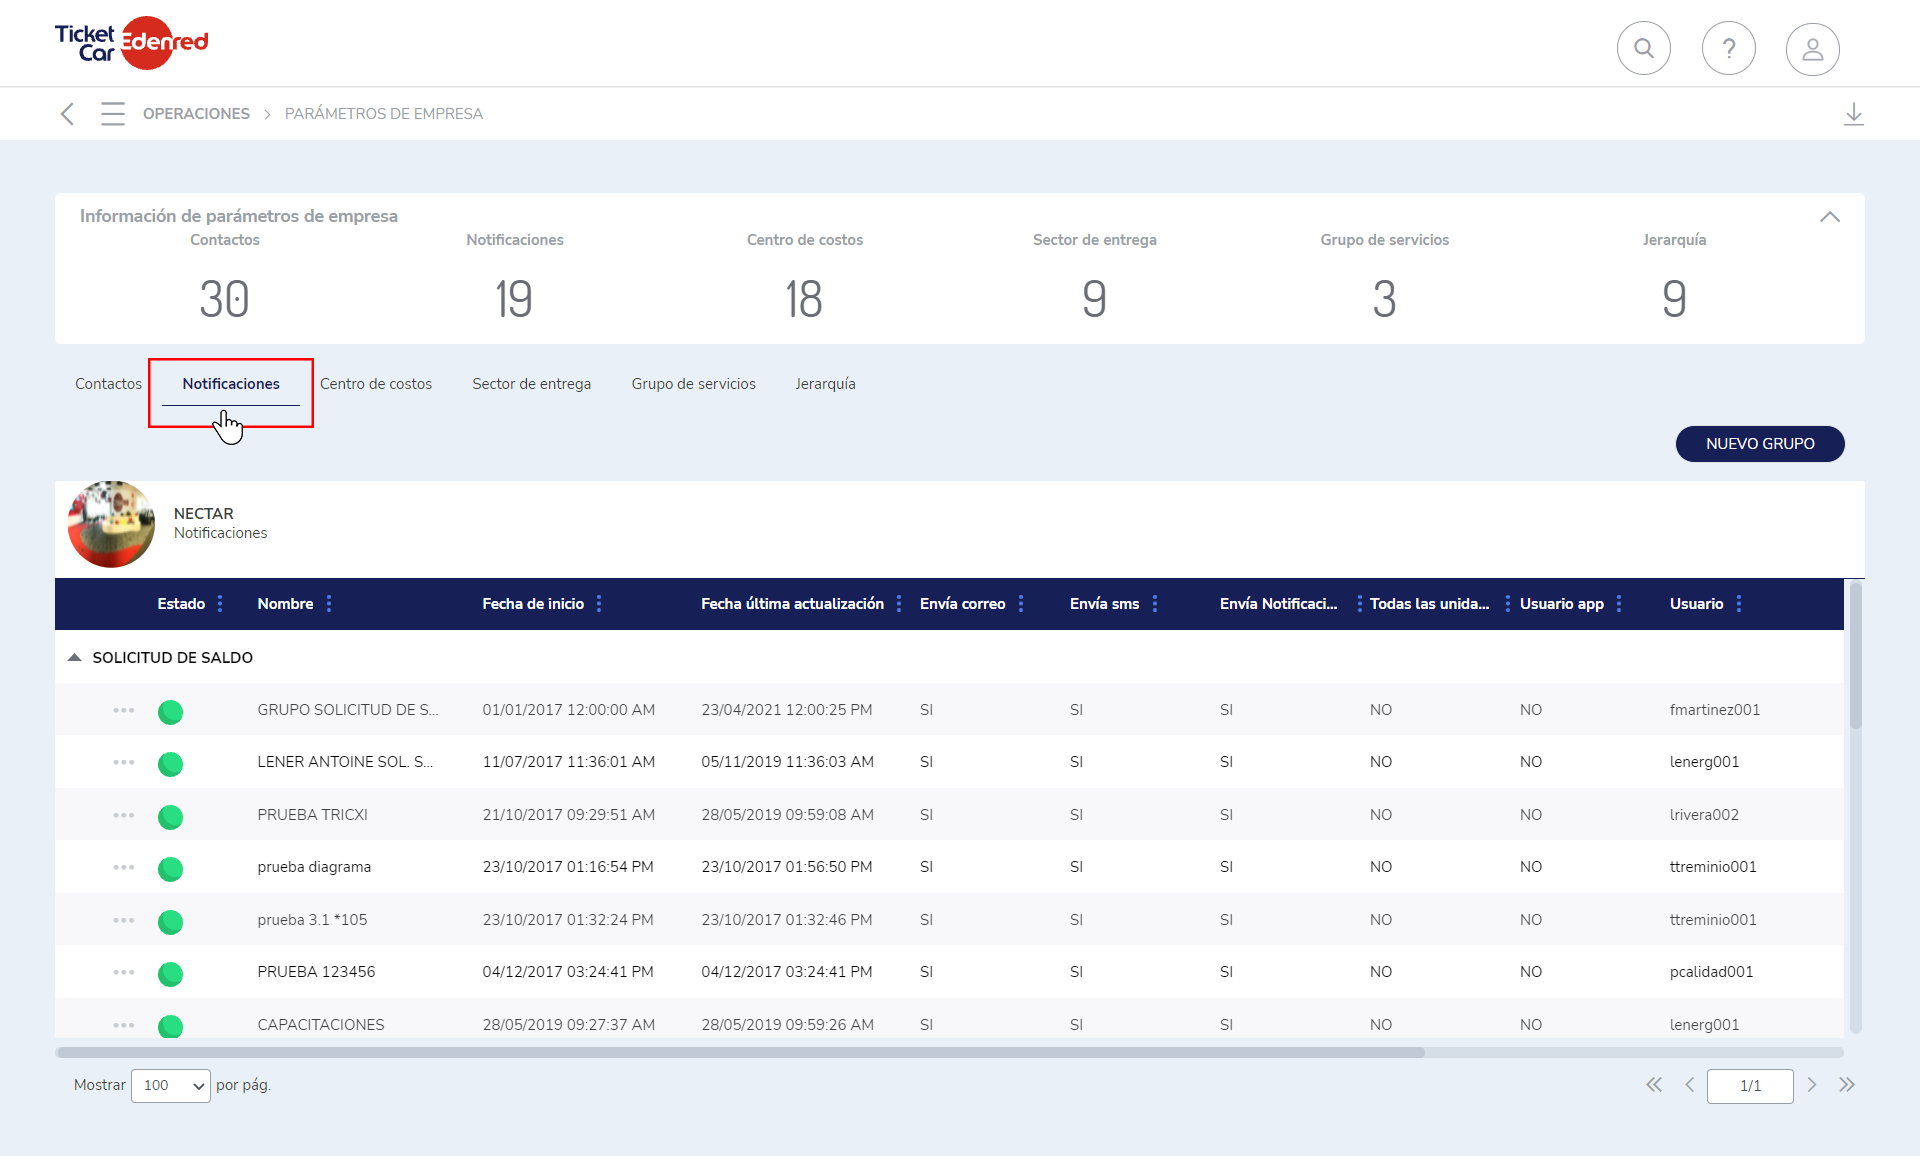Open Estado column options menu
The image size is (1920, 1156).
pyautogui.click(x=220, y=604)
